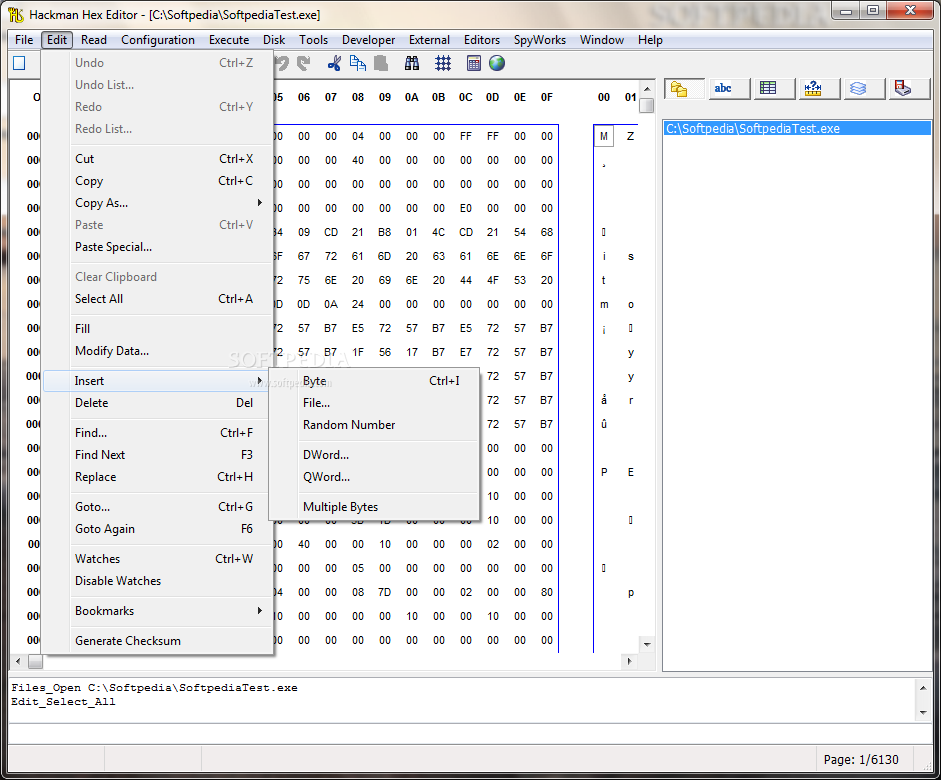Choose Disable Watches menu entry
Screen dimensions: 941x780
158,581
